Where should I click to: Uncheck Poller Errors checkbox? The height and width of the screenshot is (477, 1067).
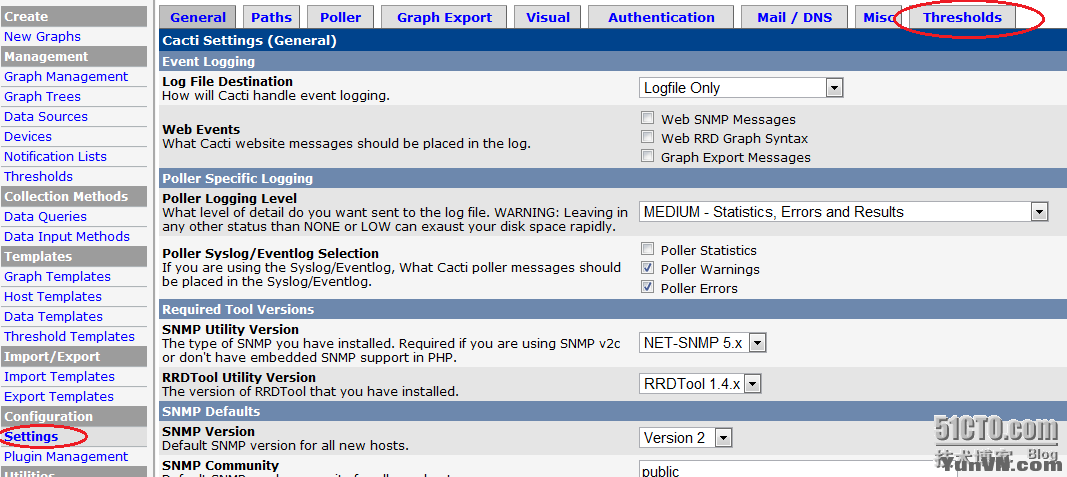pos(648,288)
